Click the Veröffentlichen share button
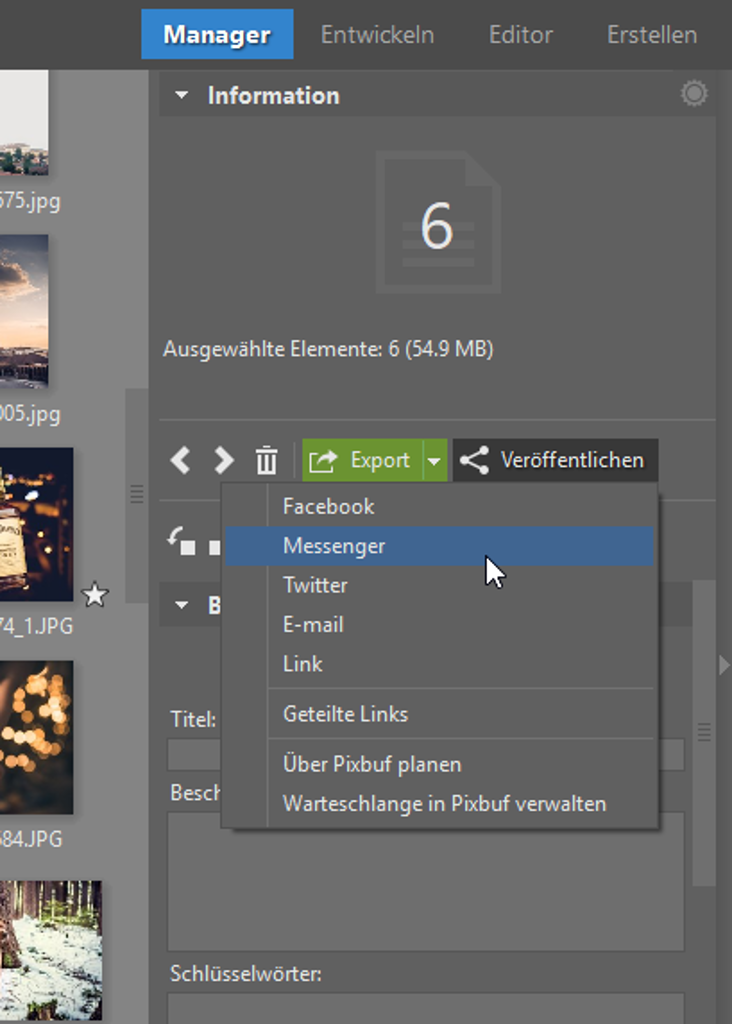Viewport: 732px width, 1024px height. click(555, 460)
